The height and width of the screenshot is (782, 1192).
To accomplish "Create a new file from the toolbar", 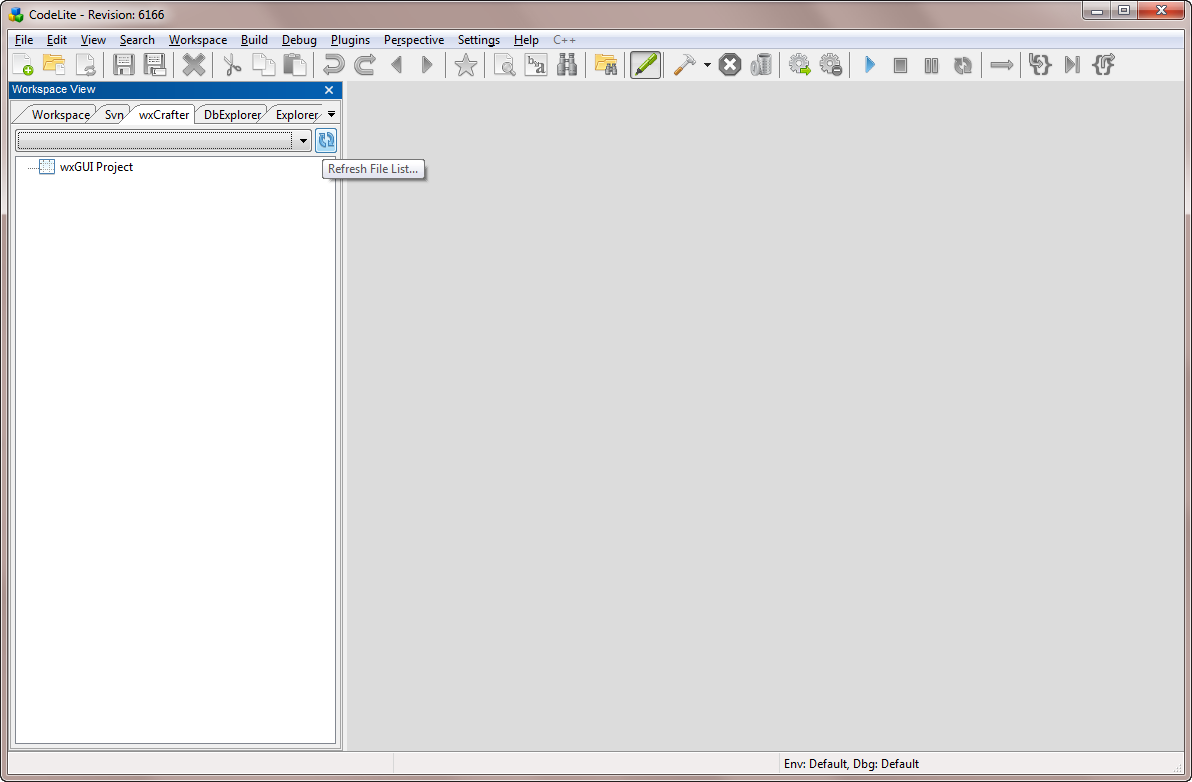I will click(23, 65).
